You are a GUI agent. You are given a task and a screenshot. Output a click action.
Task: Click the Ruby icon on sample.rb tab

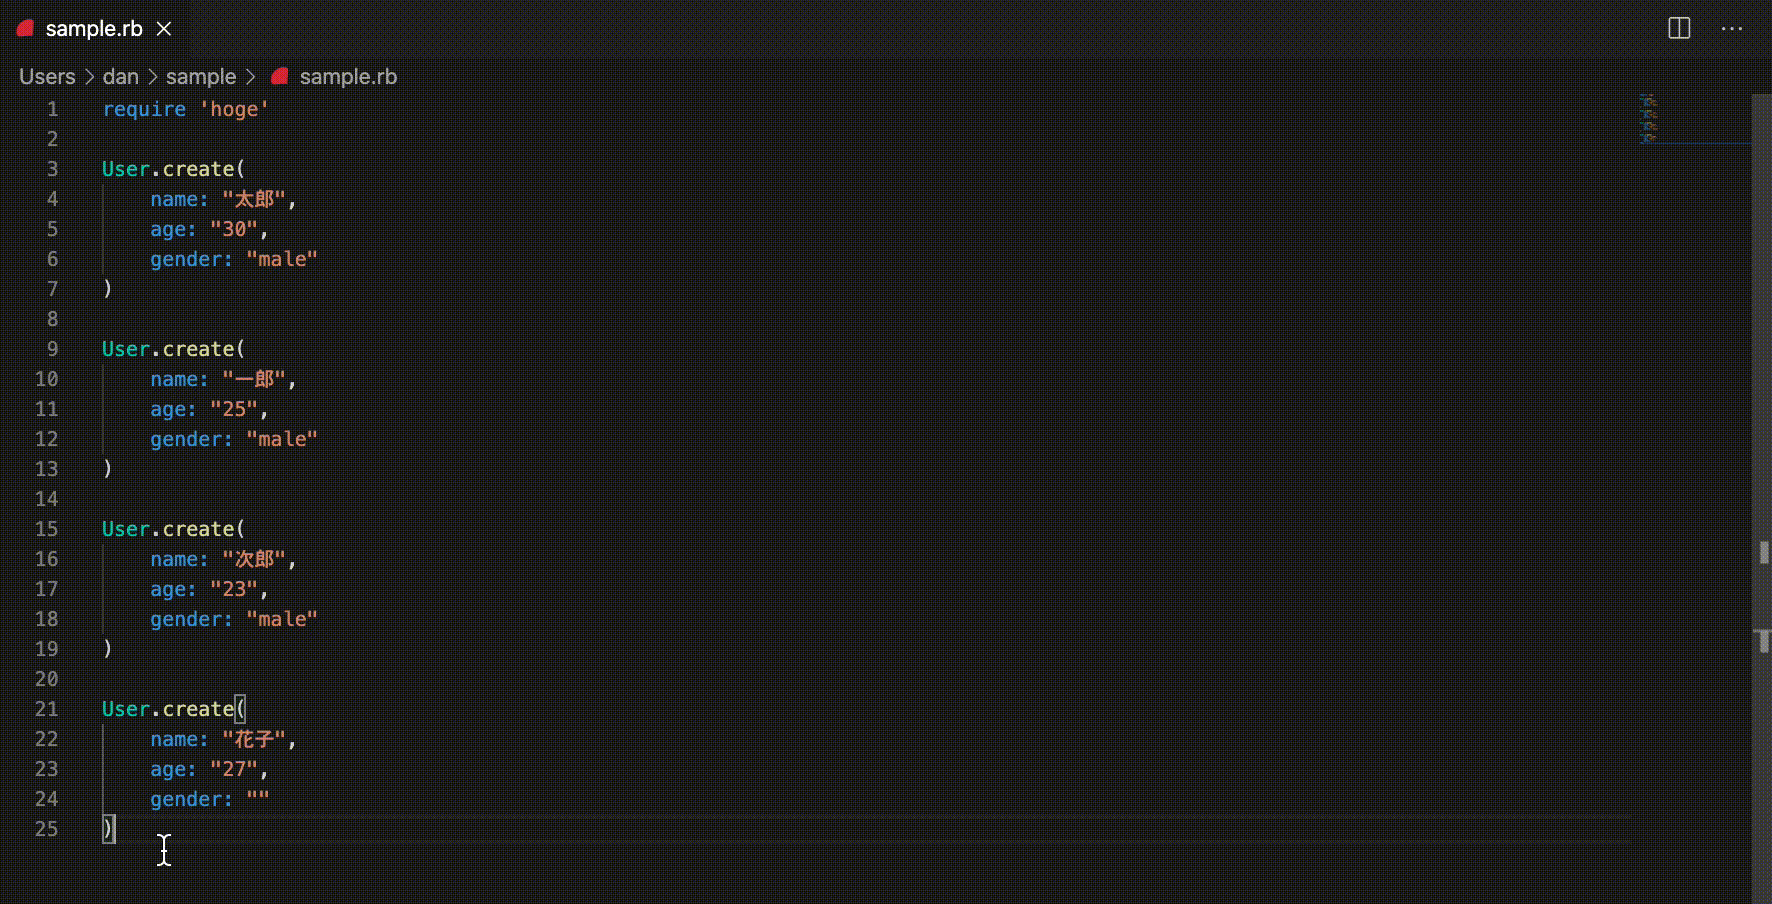[x=25, y=28]
